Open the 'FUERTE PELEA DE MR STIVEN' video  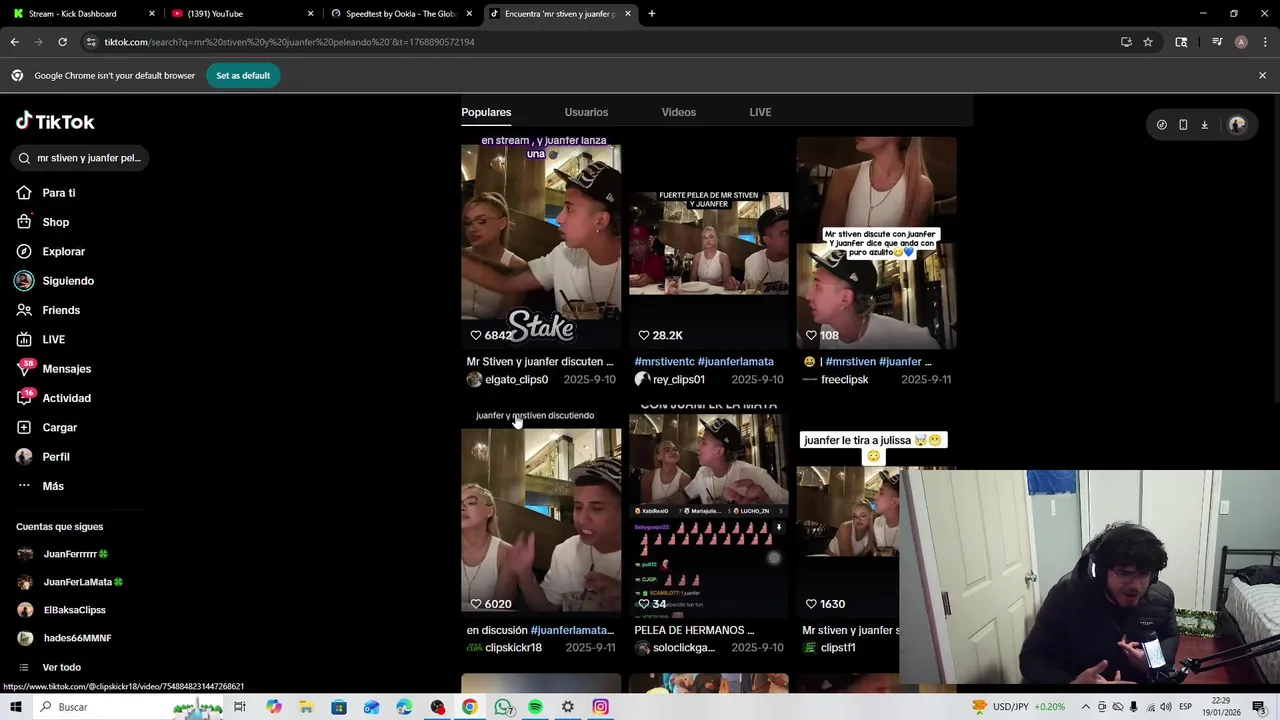(709, 243)
